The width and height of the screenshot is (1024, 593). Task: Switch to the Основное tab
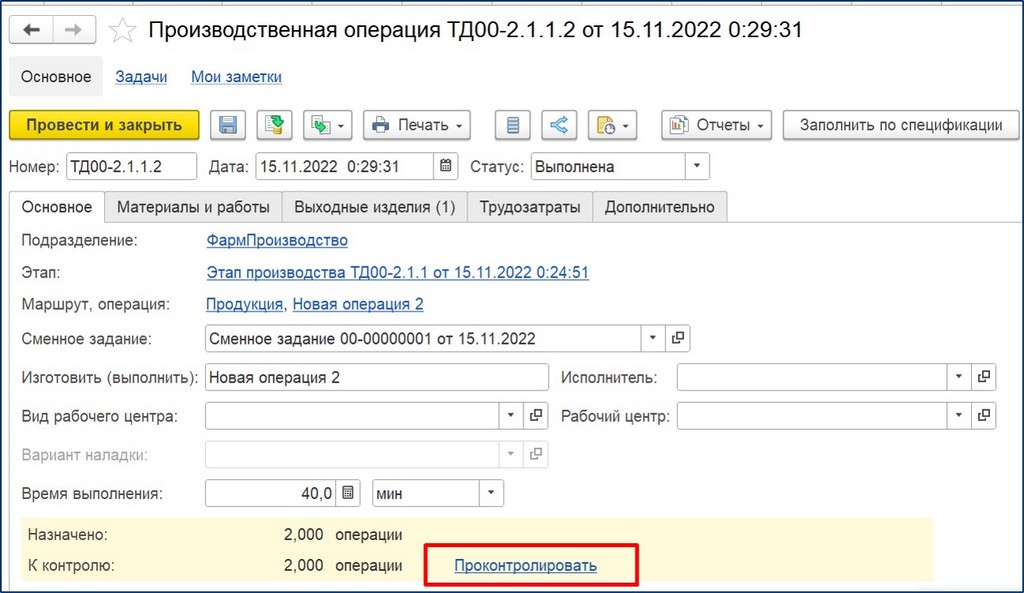57,207
